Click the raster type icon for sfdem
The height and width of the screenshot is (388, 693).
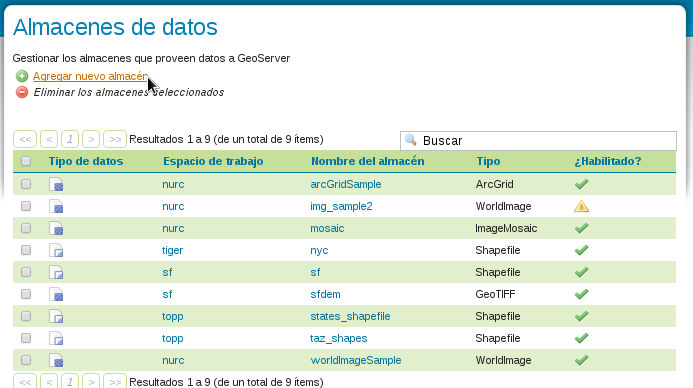click(x=56, y=294)
